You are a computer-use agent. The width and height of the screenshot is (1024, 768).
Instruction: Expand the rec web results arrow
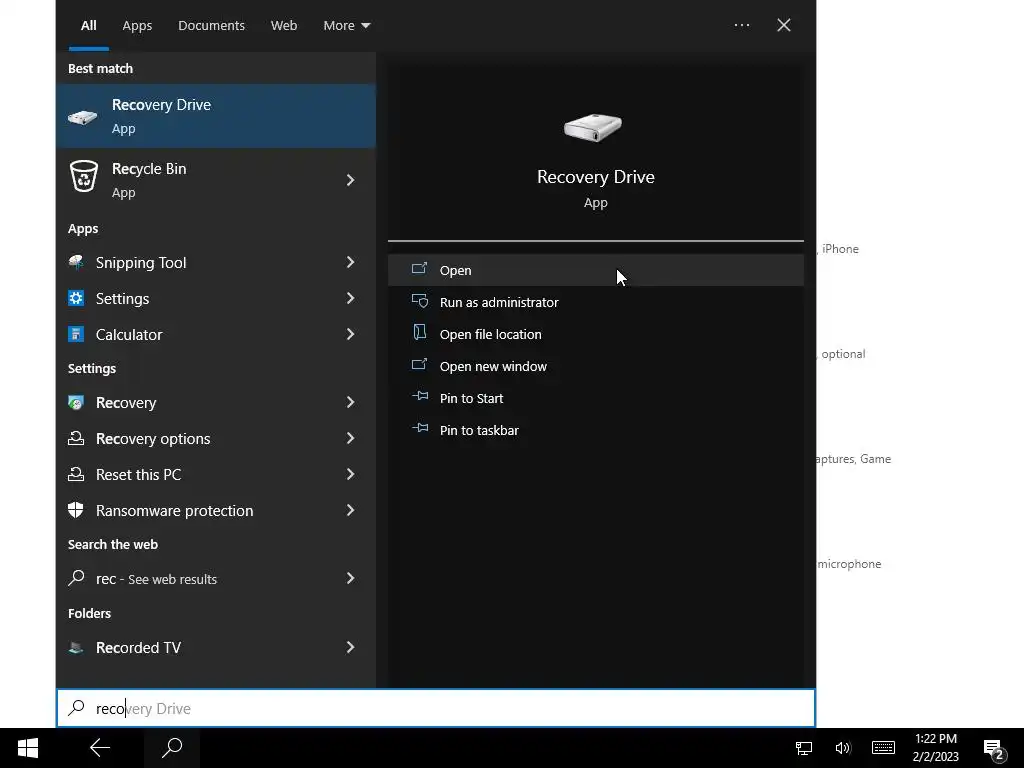tap(351, 579)
